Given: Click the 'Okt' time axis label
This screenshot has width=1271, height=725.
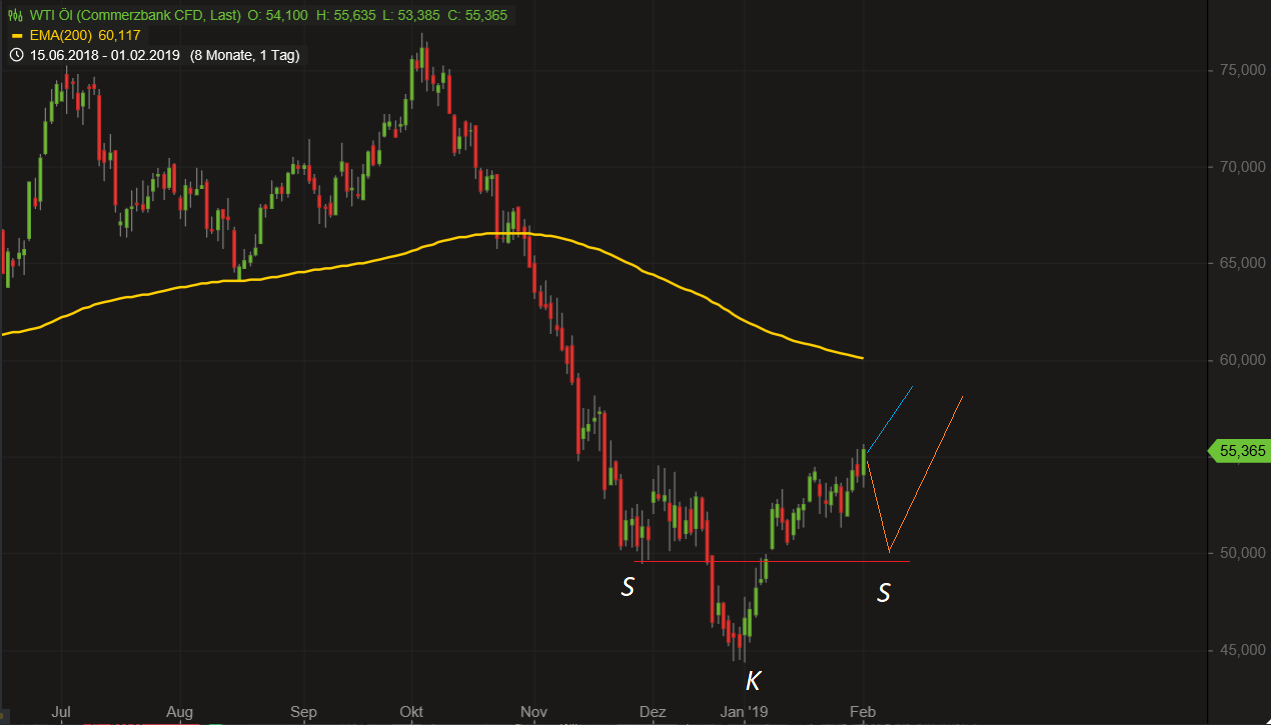Looking at the screenshot, I should pos(411,711).
